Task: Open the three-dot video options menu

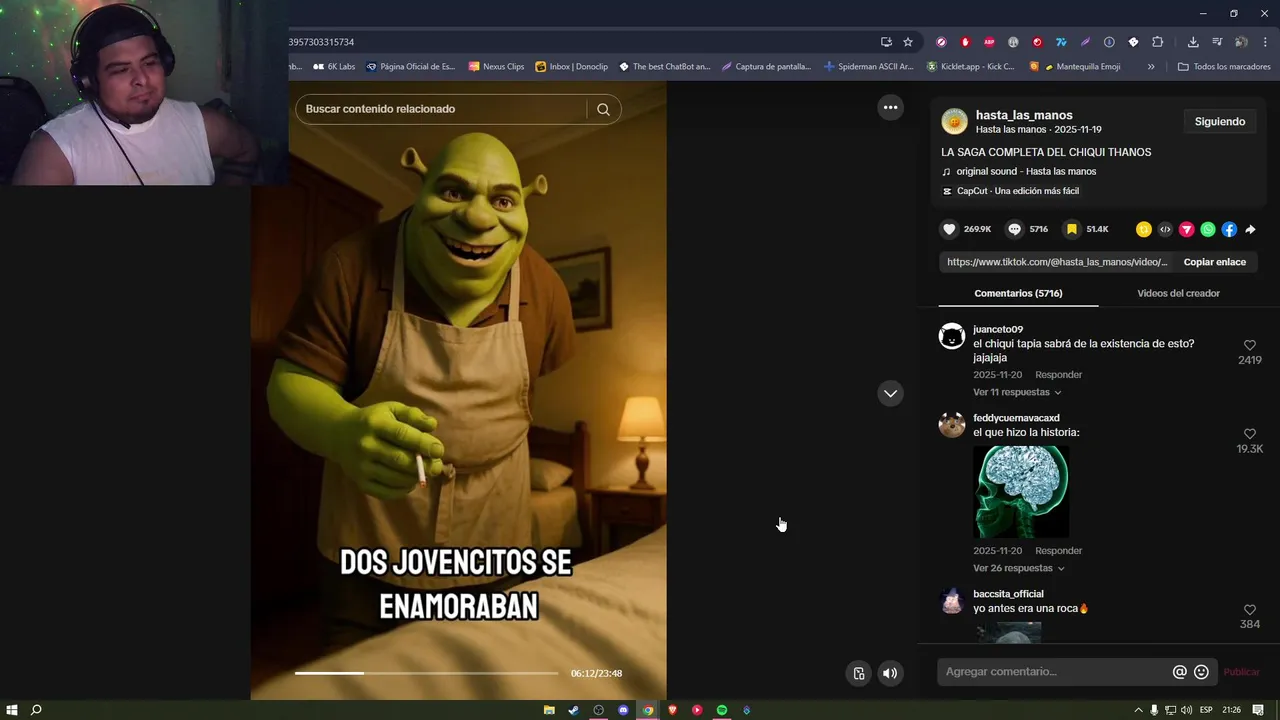Action: [x=890, y=107]
